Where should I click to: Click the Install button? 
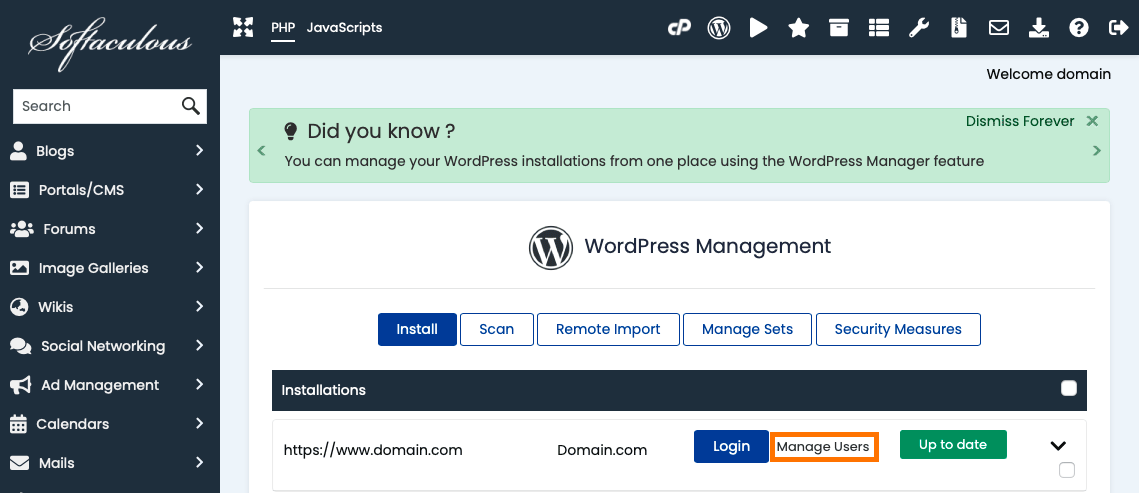[417, 330]
